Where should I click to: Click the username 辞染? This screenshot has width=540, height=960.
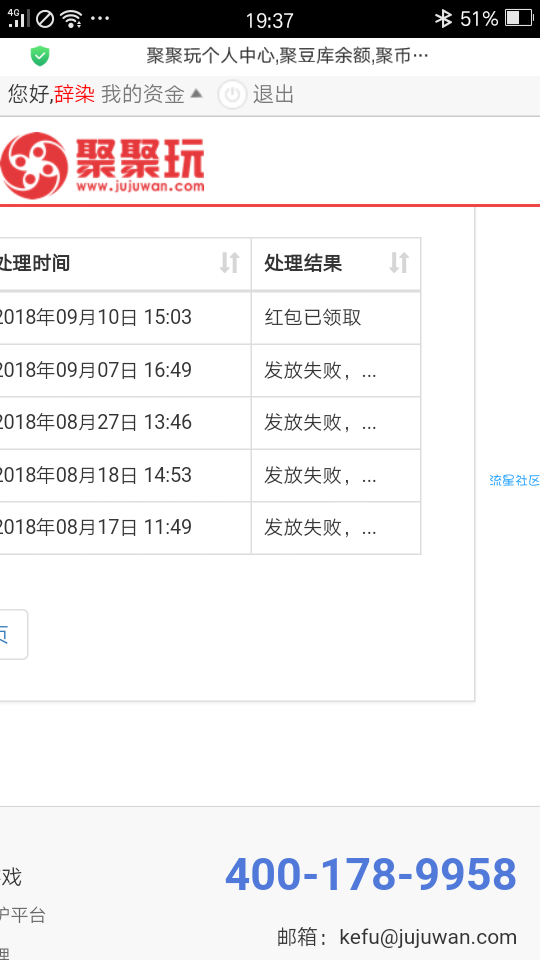74,94
